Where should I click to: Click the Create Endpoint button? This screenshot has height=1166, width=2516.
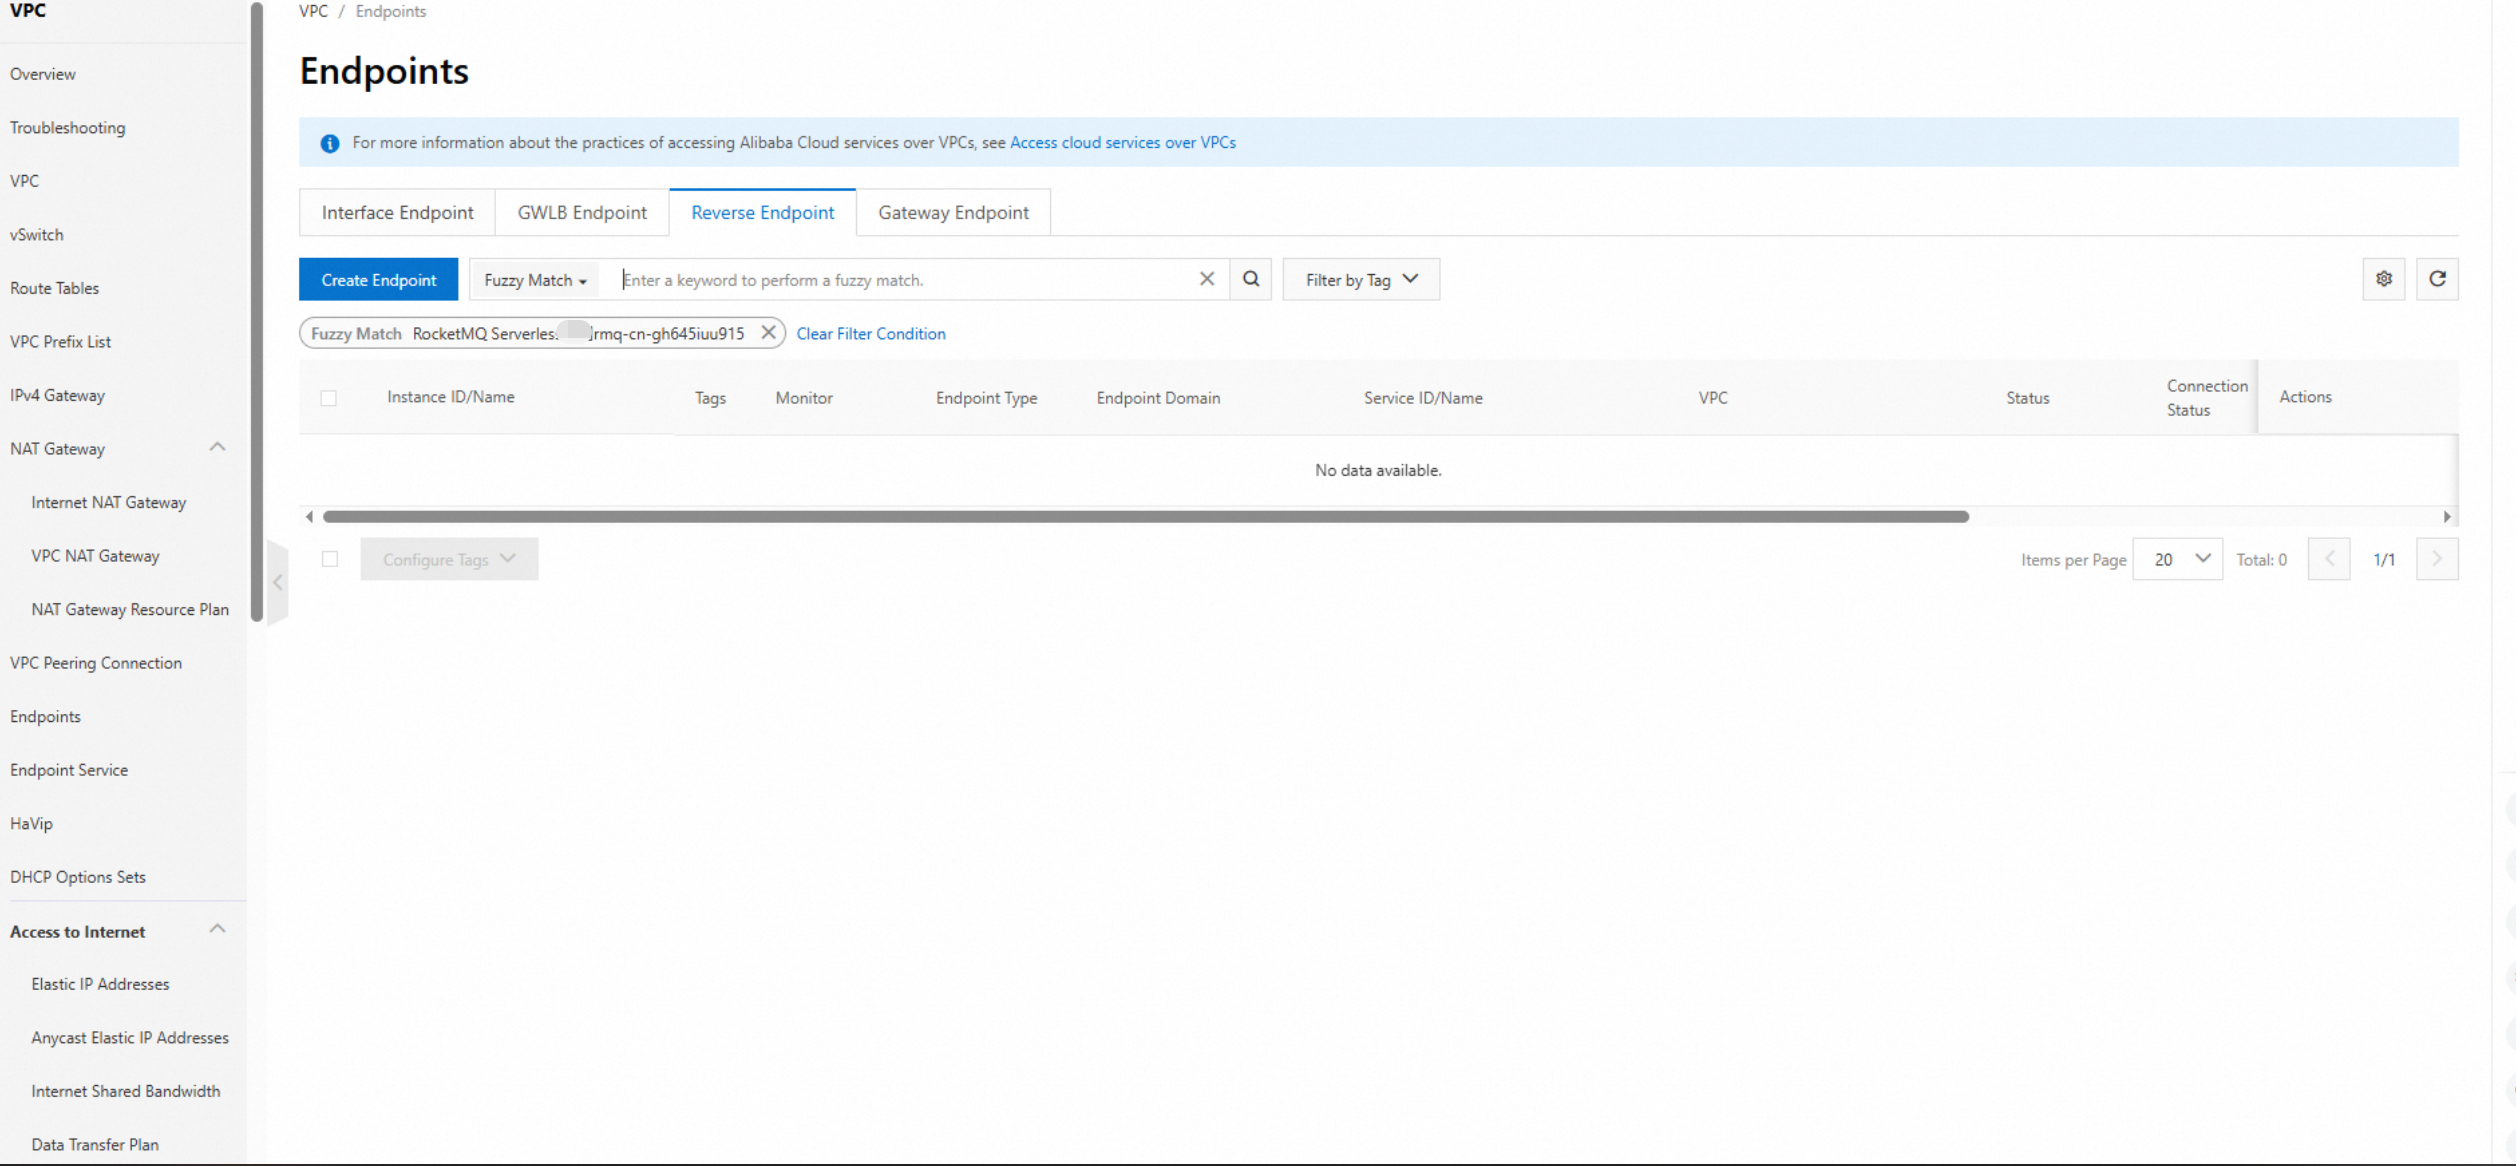point(378,280)
